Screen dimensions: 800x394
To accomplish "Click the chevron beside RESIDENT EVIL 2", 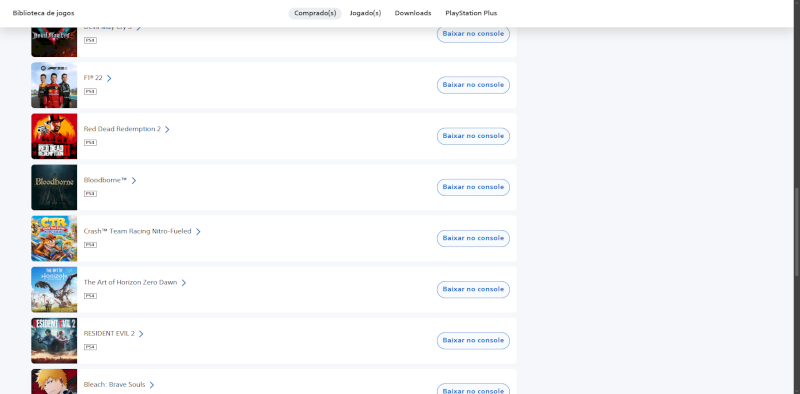I will tap(141, 333).
